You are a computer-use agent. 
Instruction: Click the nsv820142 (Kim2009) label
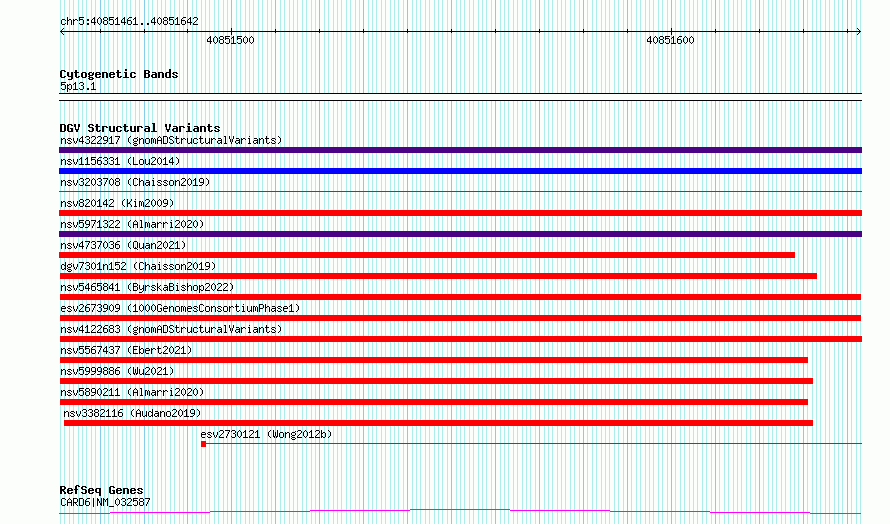[x=117, y=203]
